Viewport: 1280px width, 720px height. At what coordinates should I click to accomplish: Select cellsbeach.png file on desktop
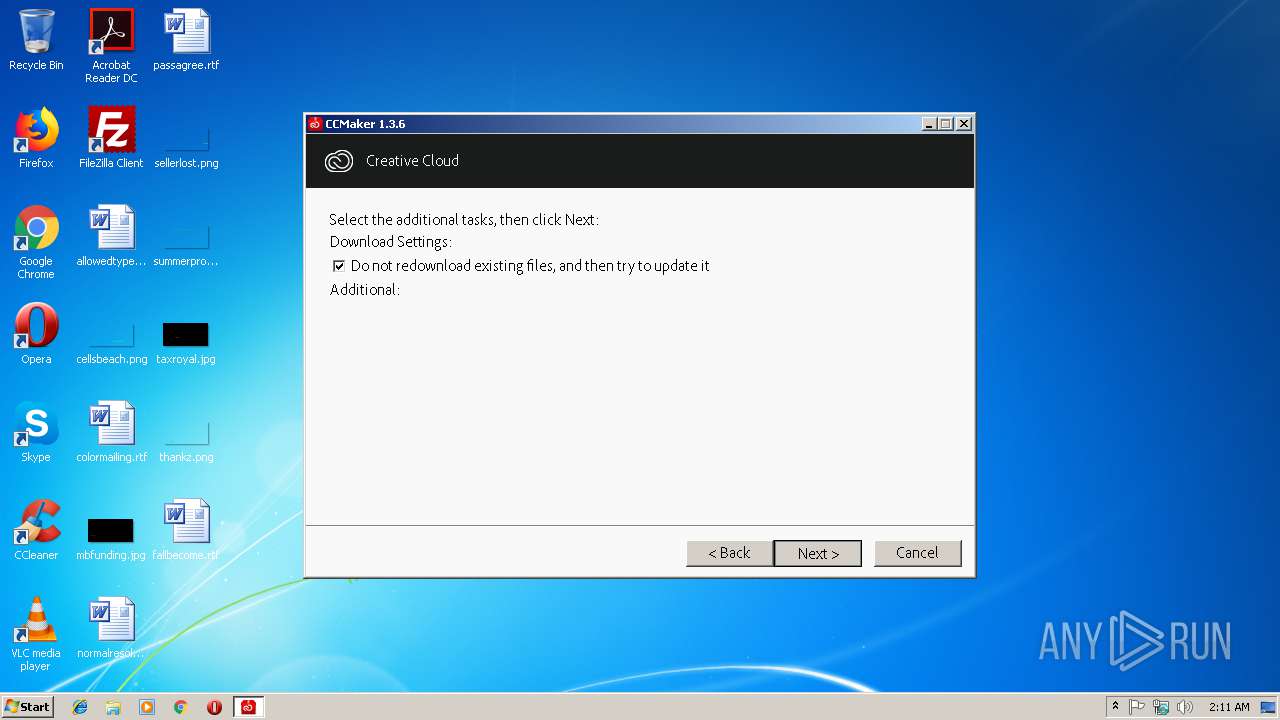point(111,340)
